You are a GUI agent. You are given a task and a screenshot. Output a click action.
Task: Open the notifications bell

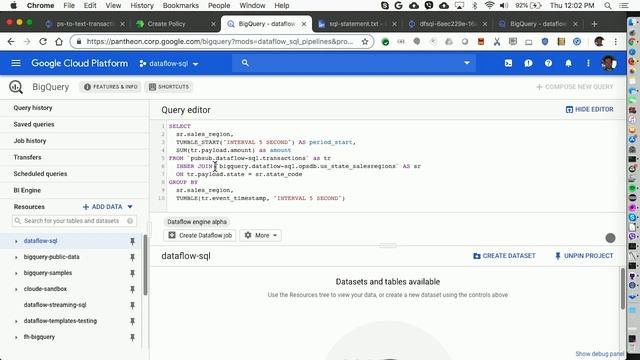[568, 63]
